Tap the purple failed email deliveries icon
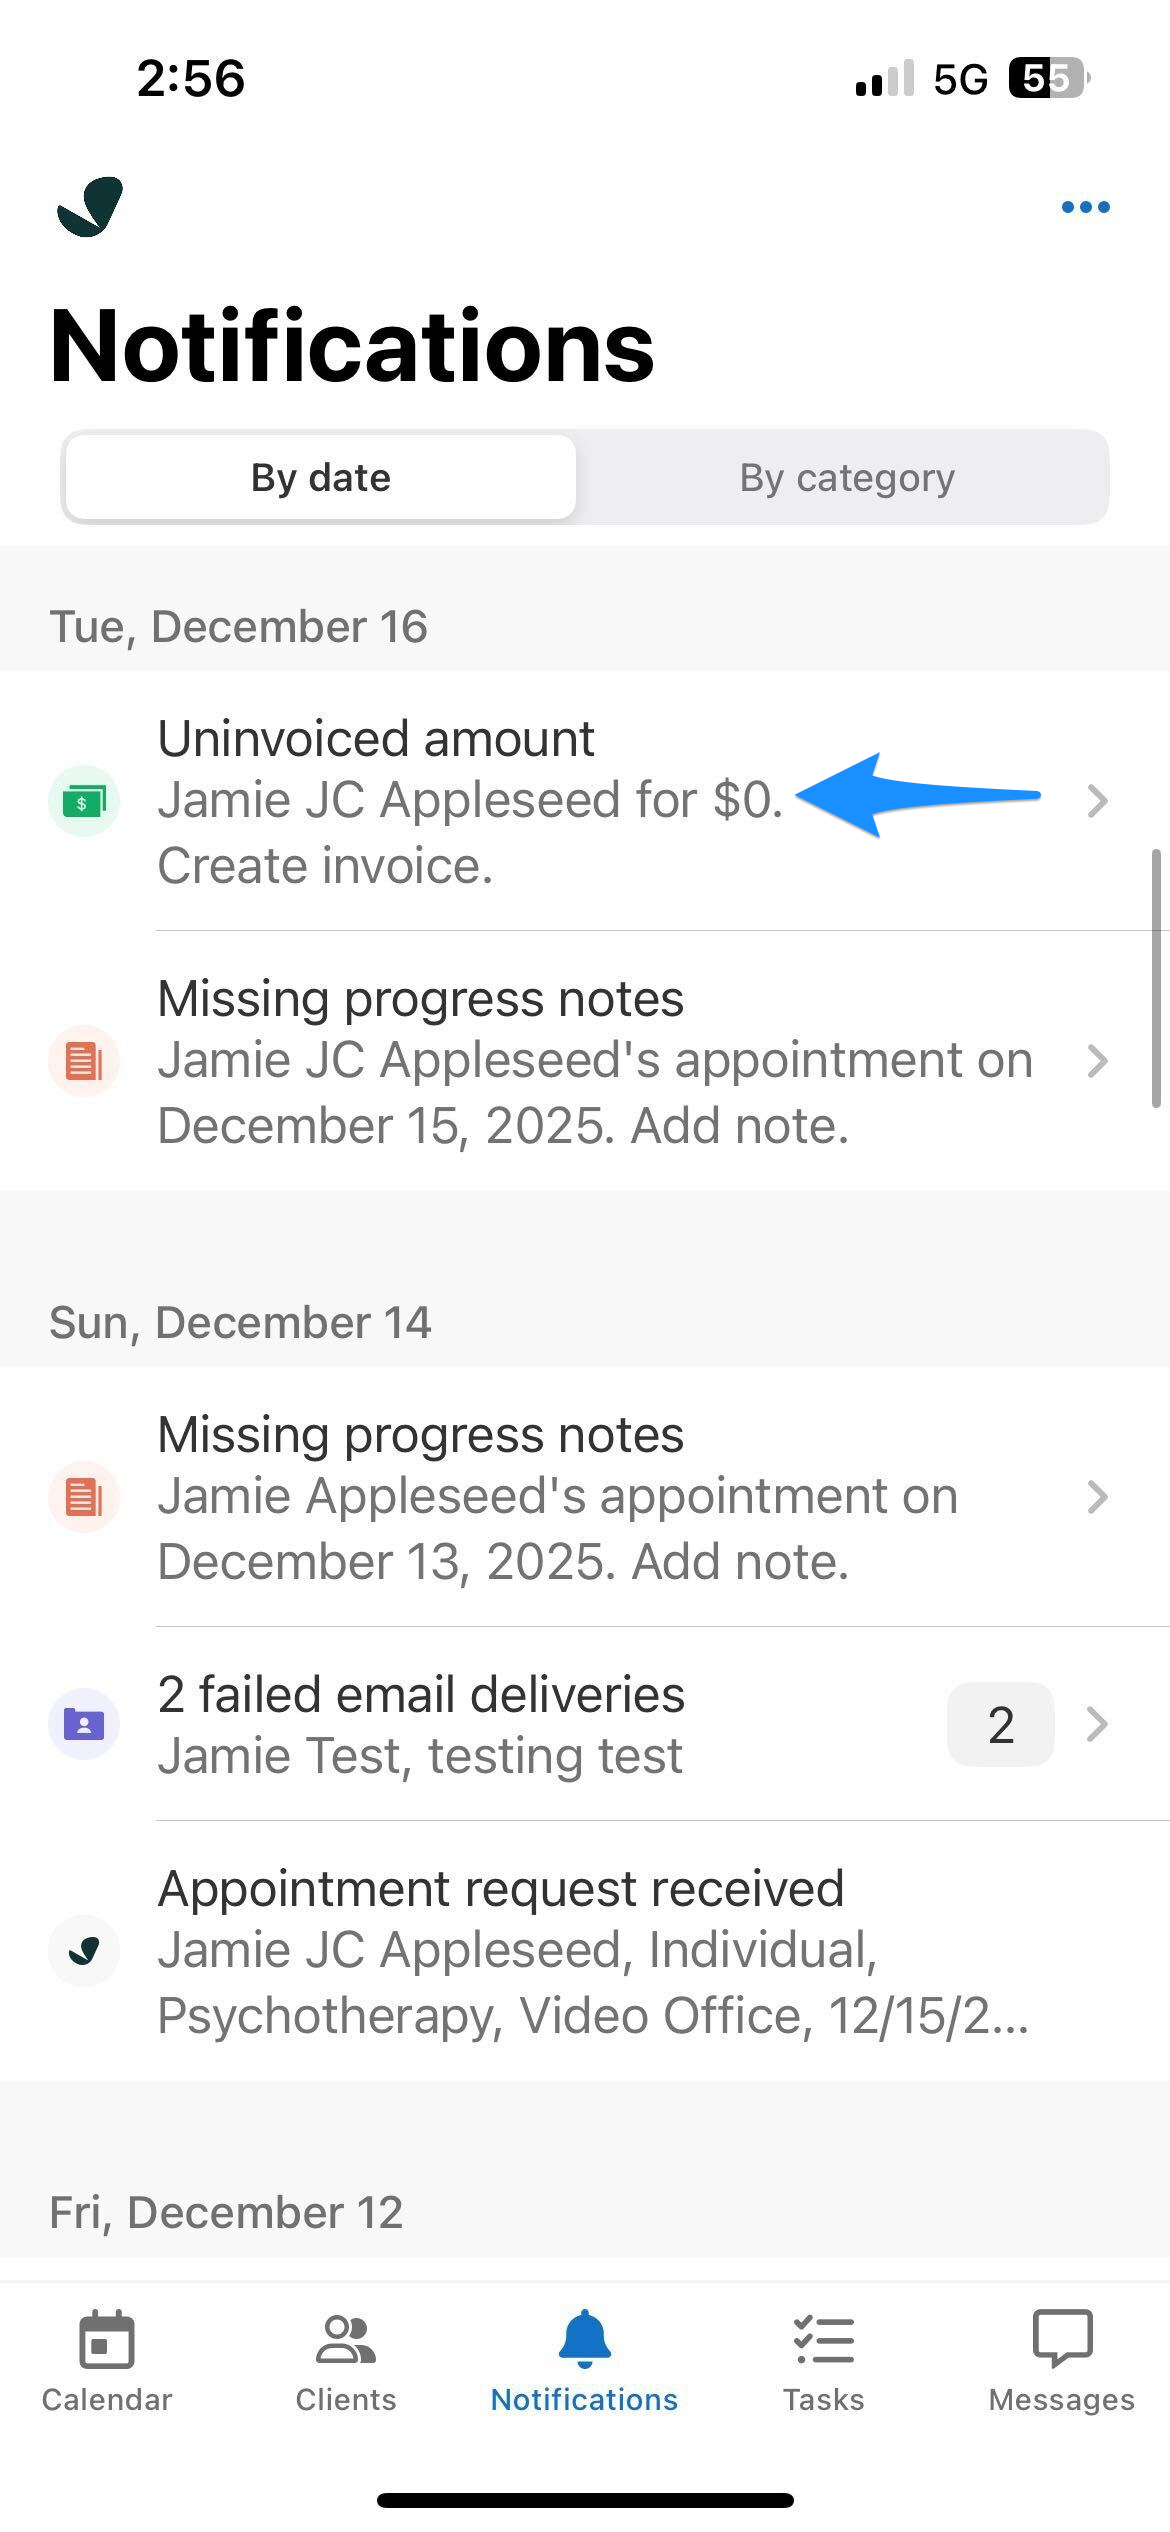 click(84, 1724)
